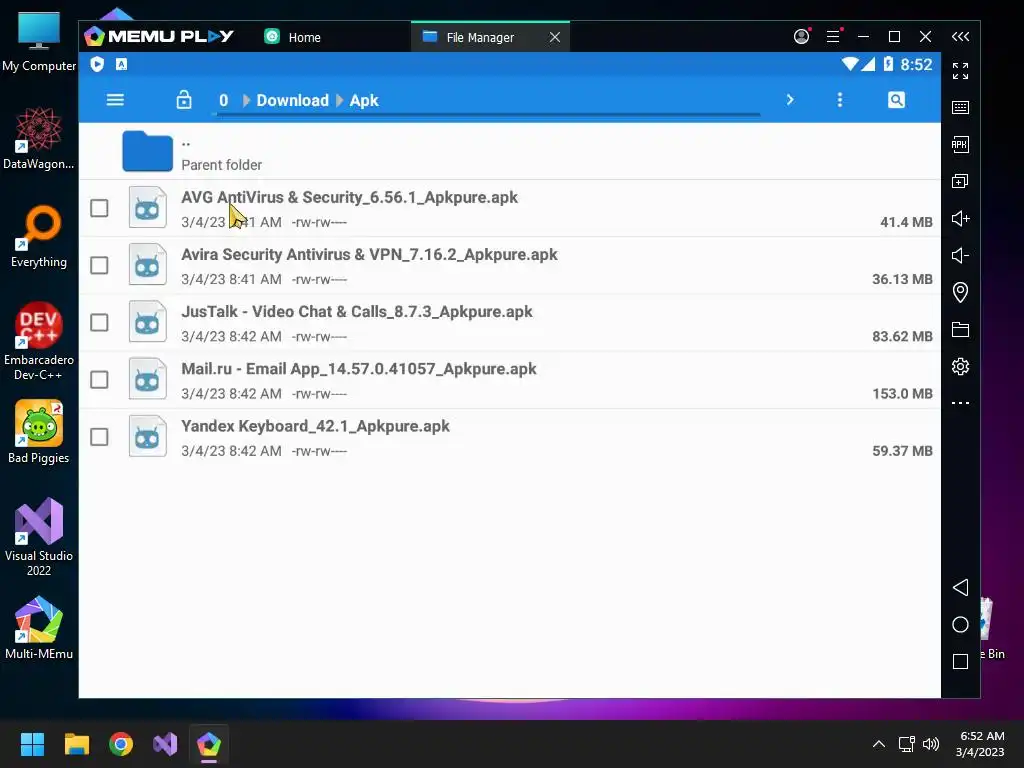The width and height of the screenshot is (1024, 768).
Task: Expand path bar with right chevron
Action: point(790,100)
